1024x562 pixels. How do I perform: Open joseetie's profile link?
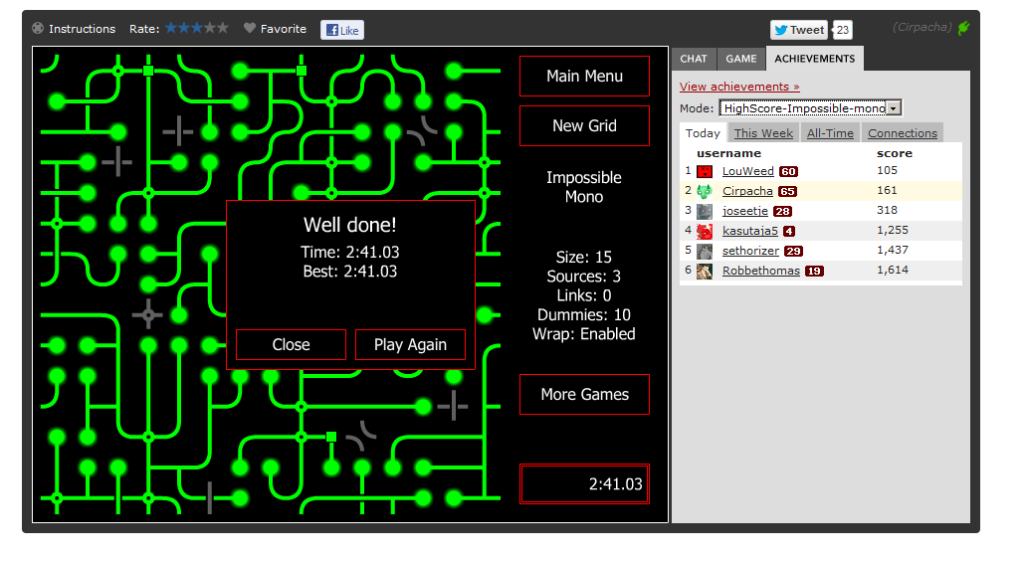coord(745,211)
